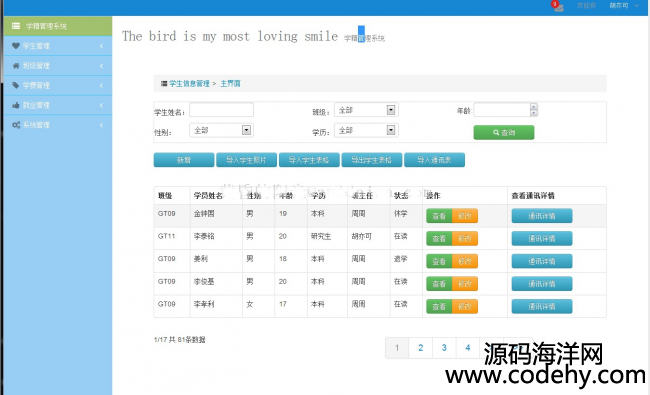The width and height of the screenshot is (650, 395).
Task: Open the mail notification icon with red badge
Action: [558, 6]
